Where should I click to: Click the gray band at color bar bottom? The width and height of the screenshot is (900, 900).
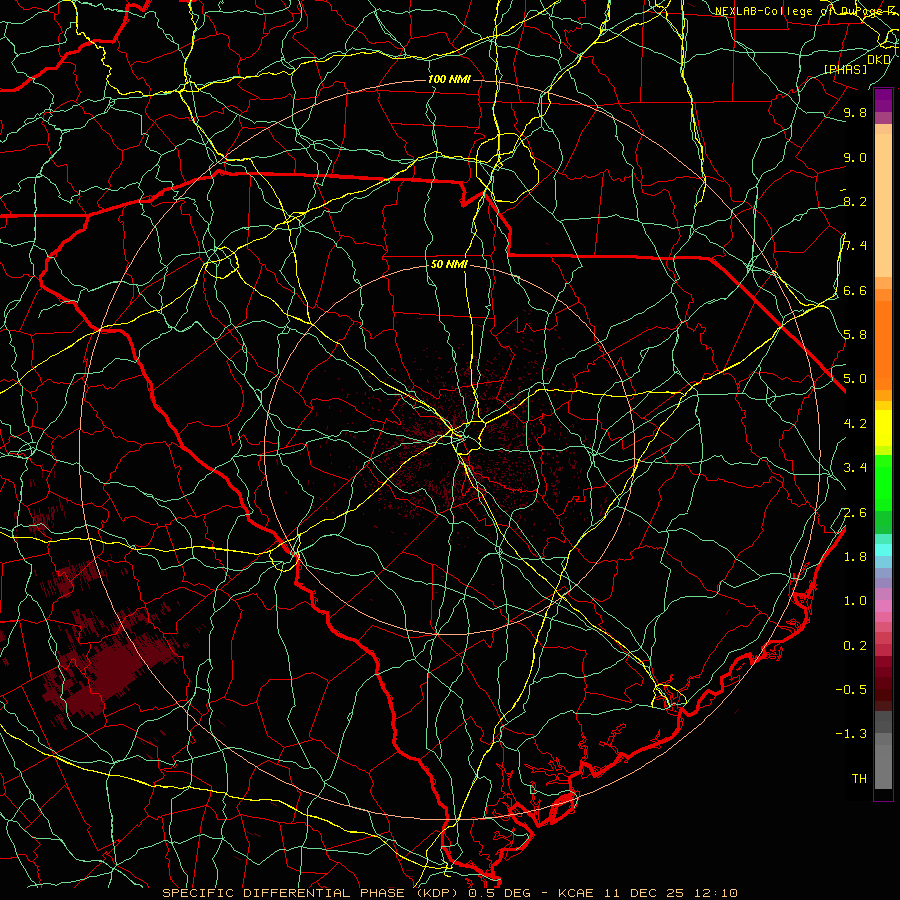click(x=883, y=761)
